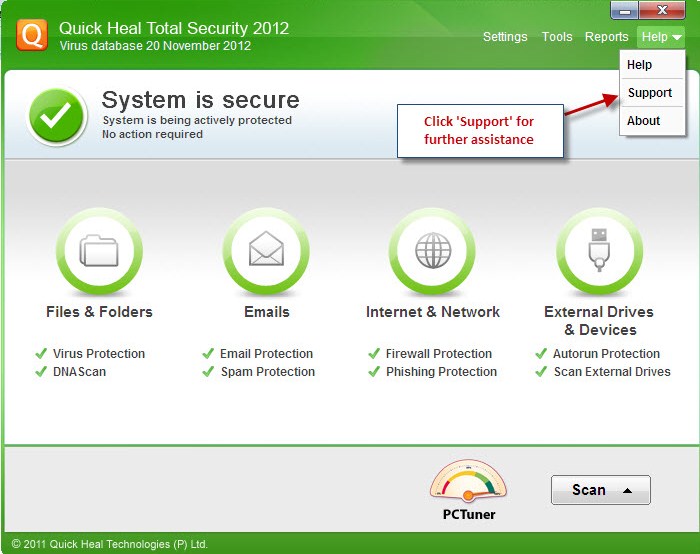Click the Virus Protection text
700x554 pixels.
click(x=99, y=354)
